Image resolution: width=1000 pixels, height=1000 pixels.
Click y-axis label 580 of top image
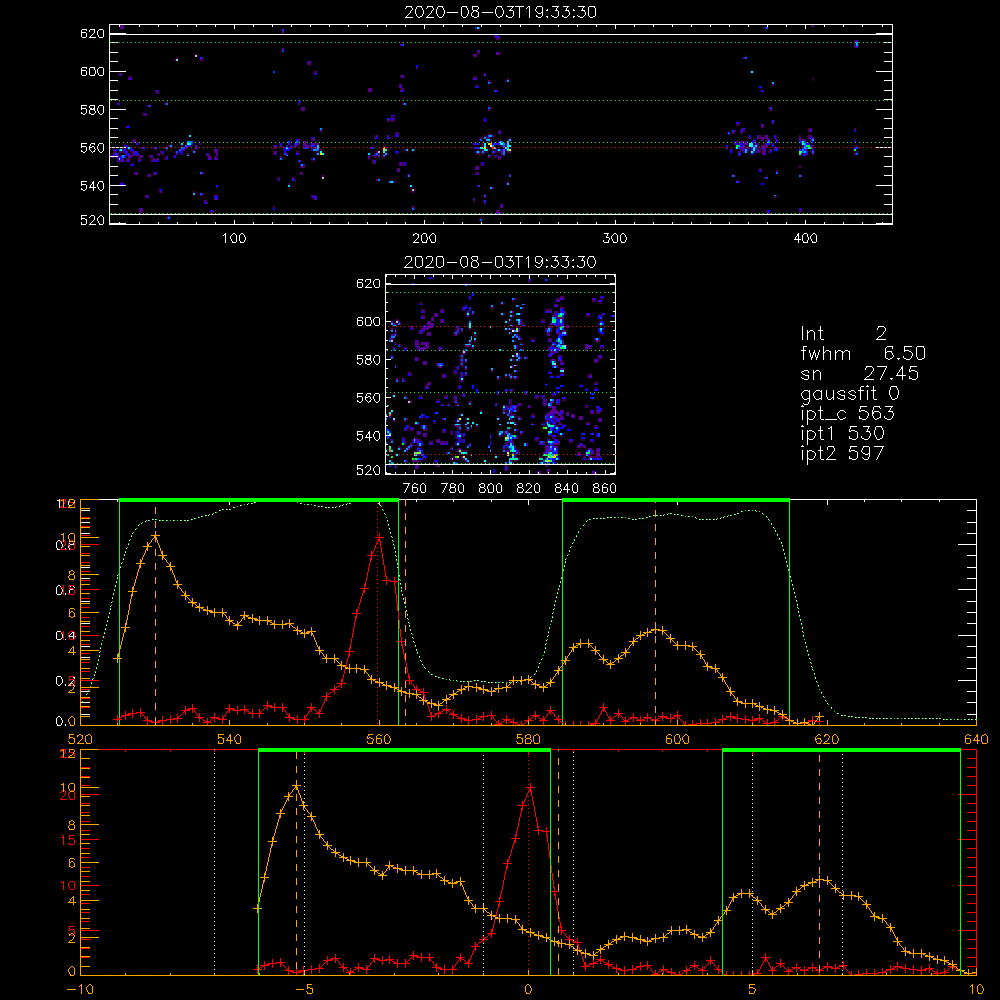(92, 110)
